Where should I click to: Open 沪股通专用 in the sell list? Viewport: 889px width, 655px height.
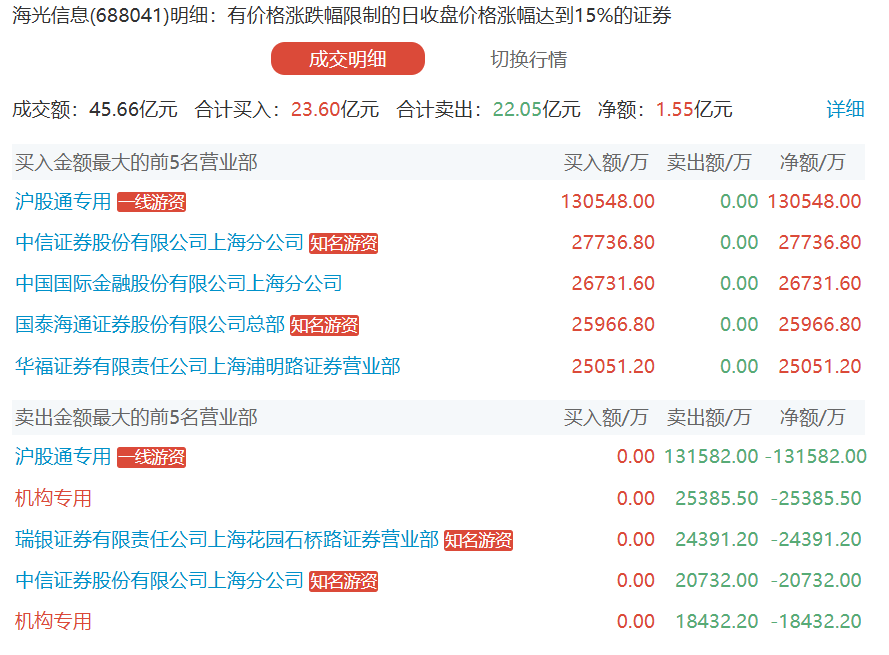(63, 456)
